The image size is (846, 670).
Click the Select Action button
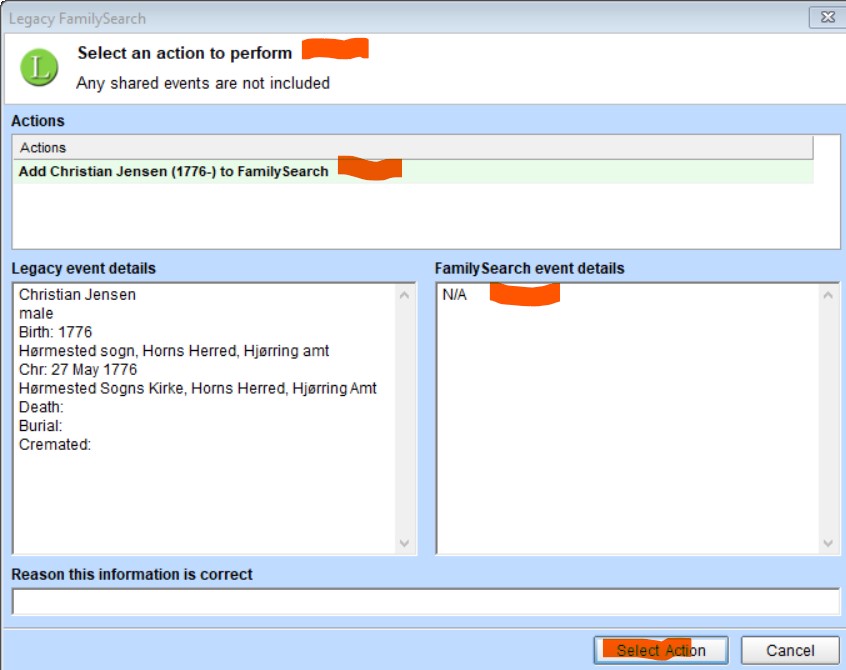(661, 651)
